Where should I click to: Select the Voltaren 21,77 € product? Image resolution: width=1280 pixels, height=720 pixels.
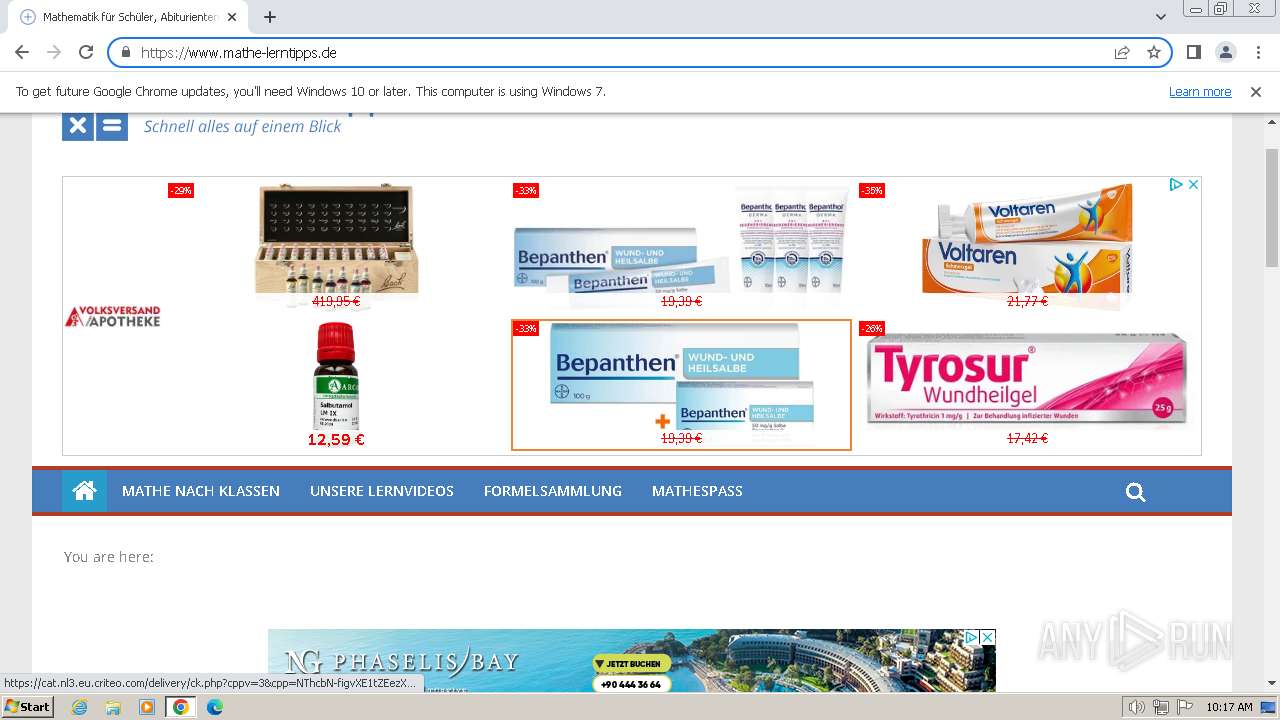click(1027, 245)
